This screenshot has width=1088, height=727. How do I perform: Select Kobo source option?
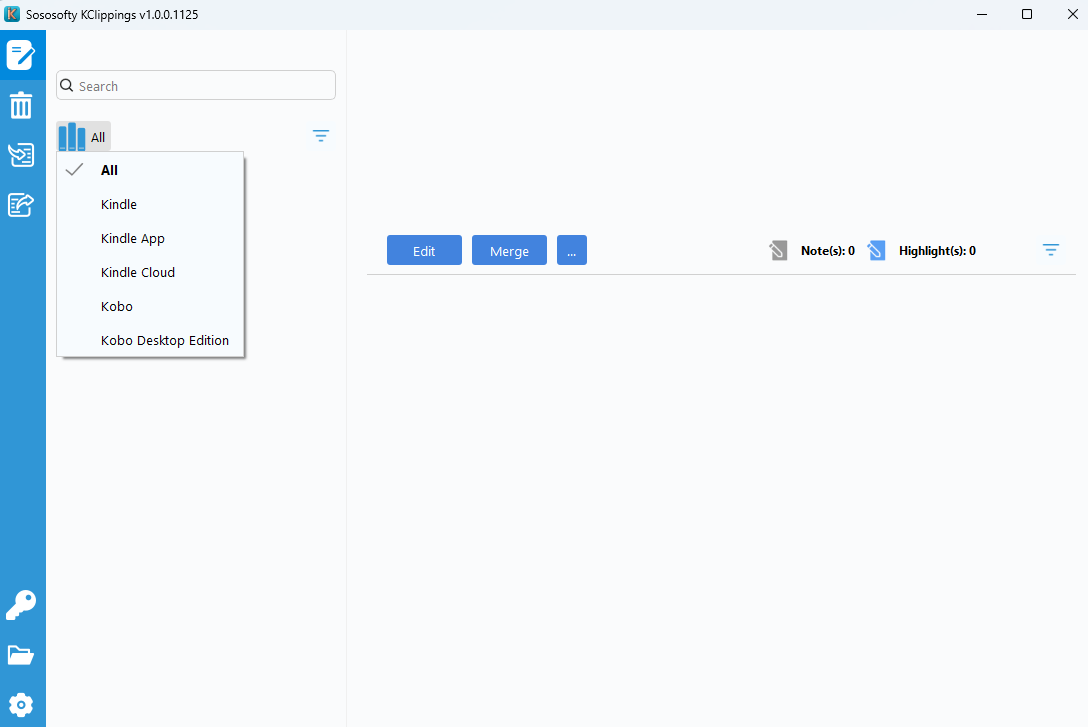(151, 306)
